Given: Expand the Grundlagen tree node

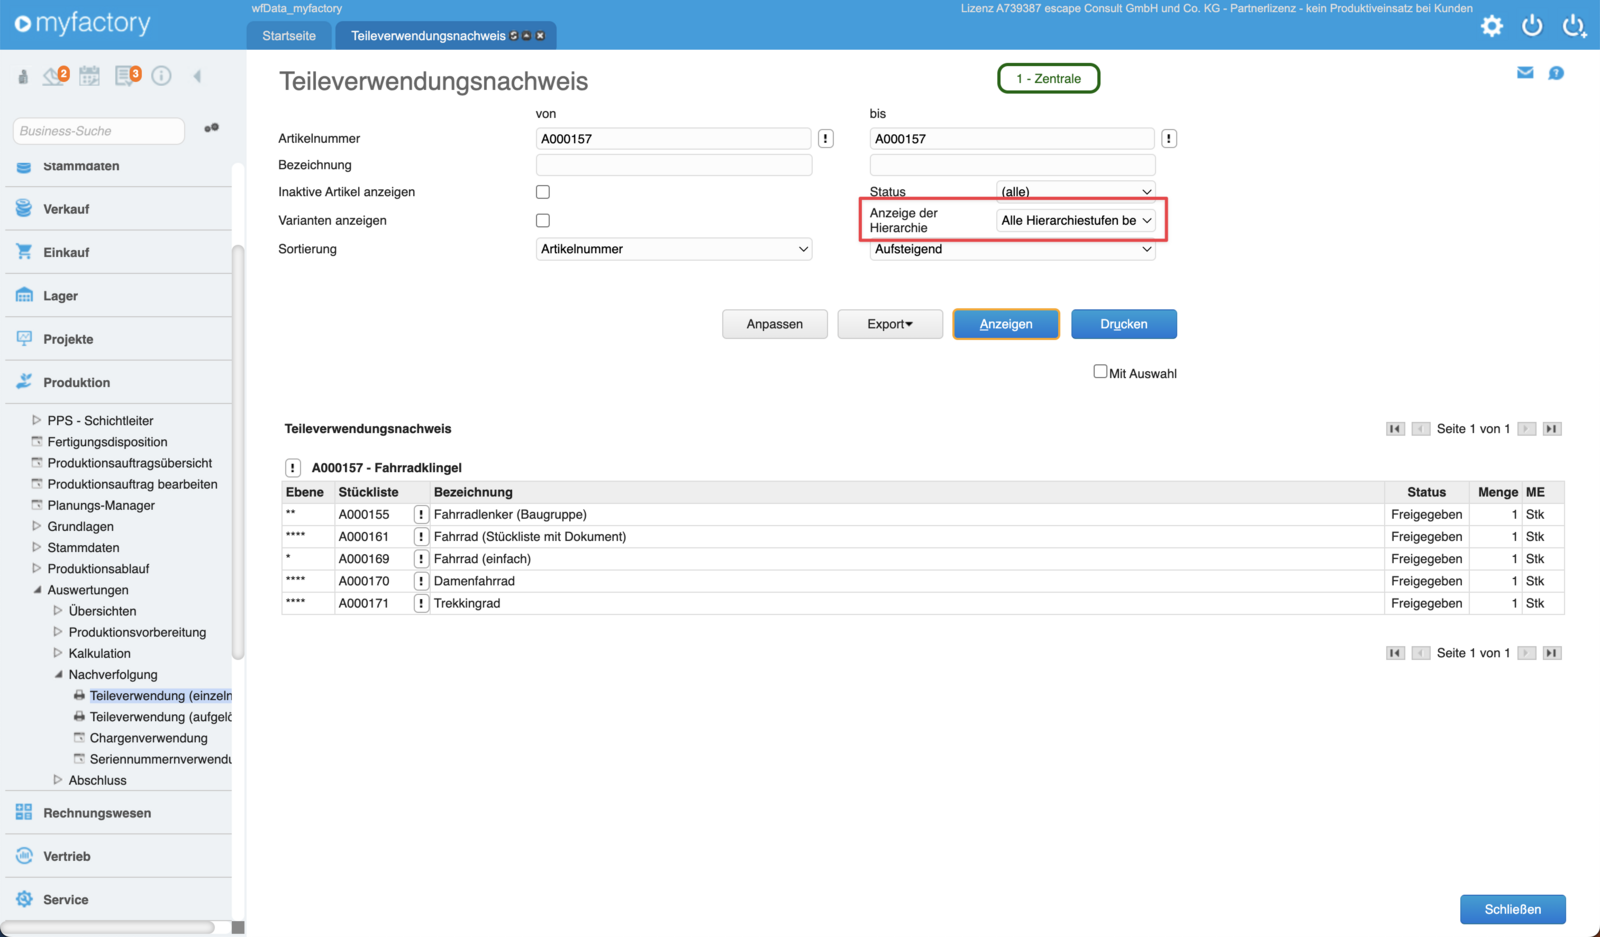Looking at the screenshot, I should click(36, 527).
